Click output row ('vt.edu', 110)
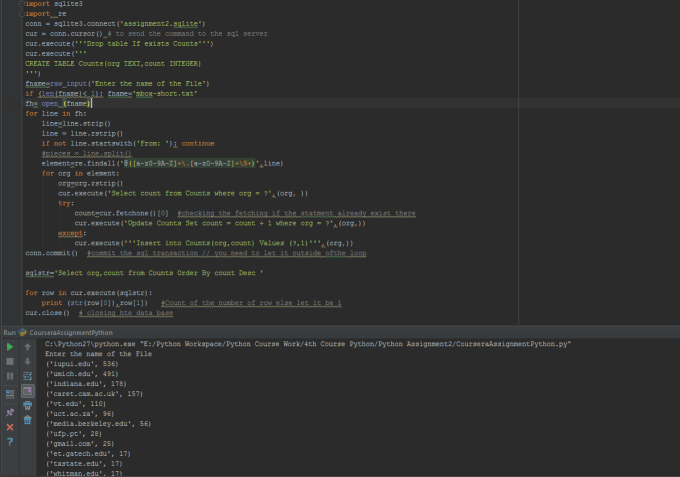680x477 pixels. pos(76,404)
